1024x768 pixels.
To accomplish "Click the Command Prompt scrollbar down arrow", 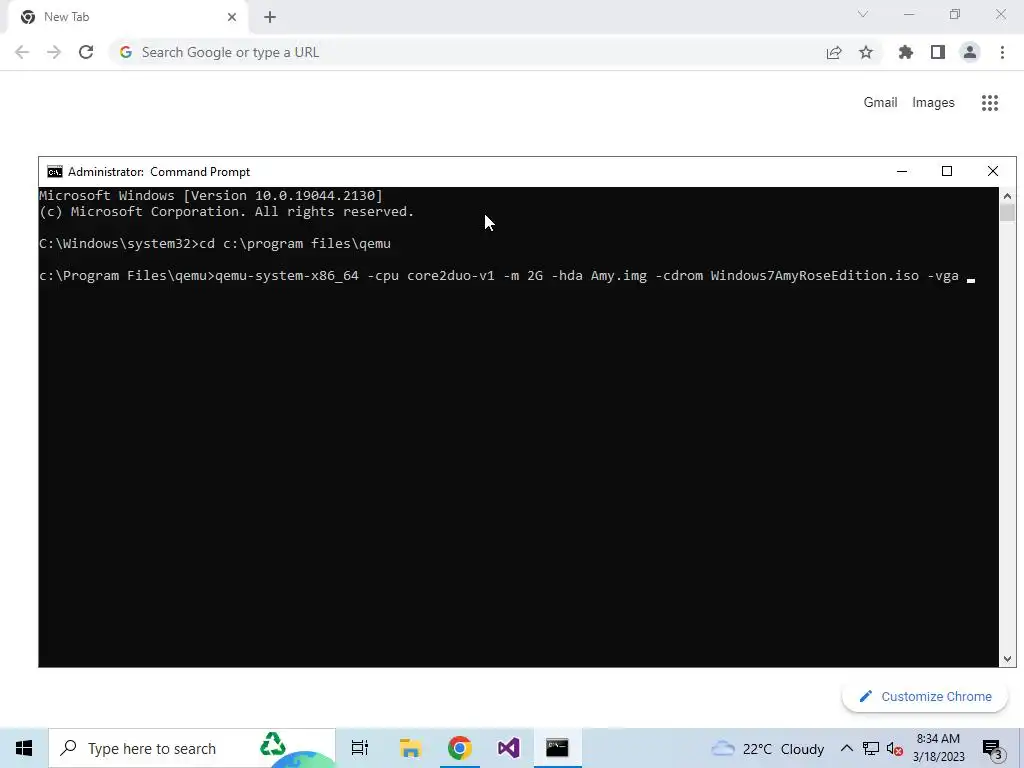I will coord(1007,659).
